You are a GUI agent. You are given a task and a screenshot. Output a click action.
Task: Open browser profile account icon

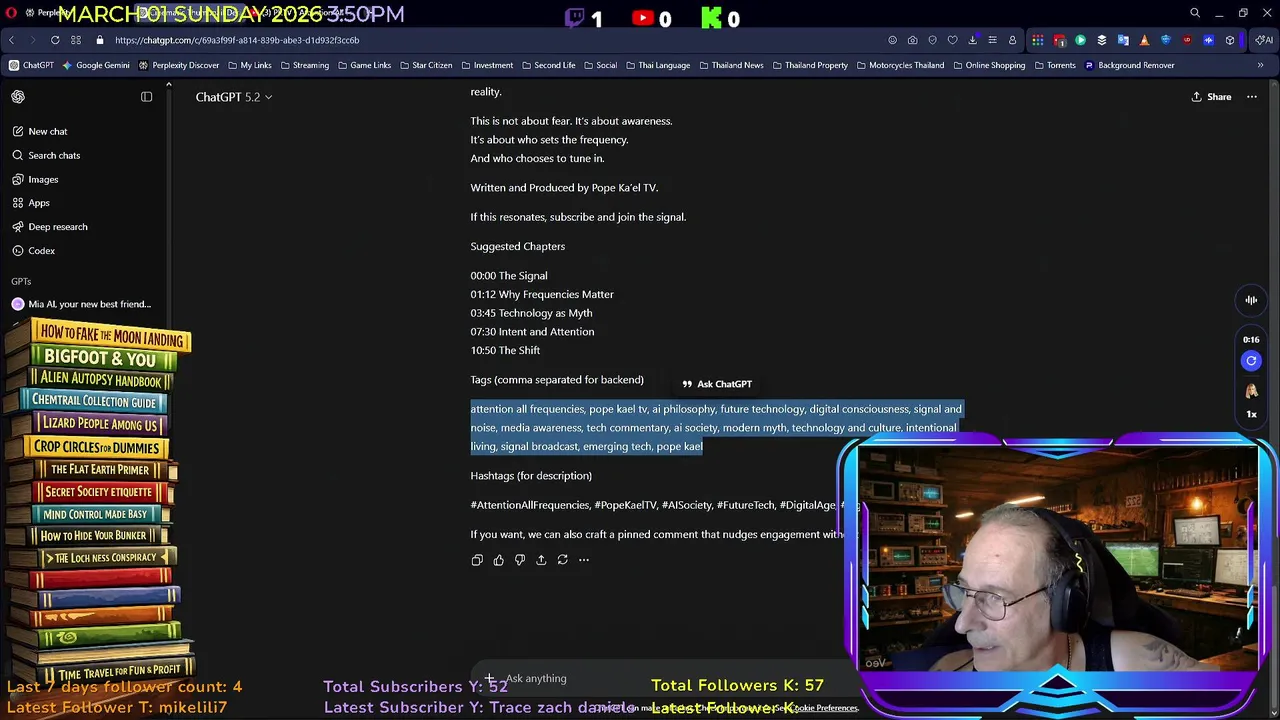(x=1012, y=40)
